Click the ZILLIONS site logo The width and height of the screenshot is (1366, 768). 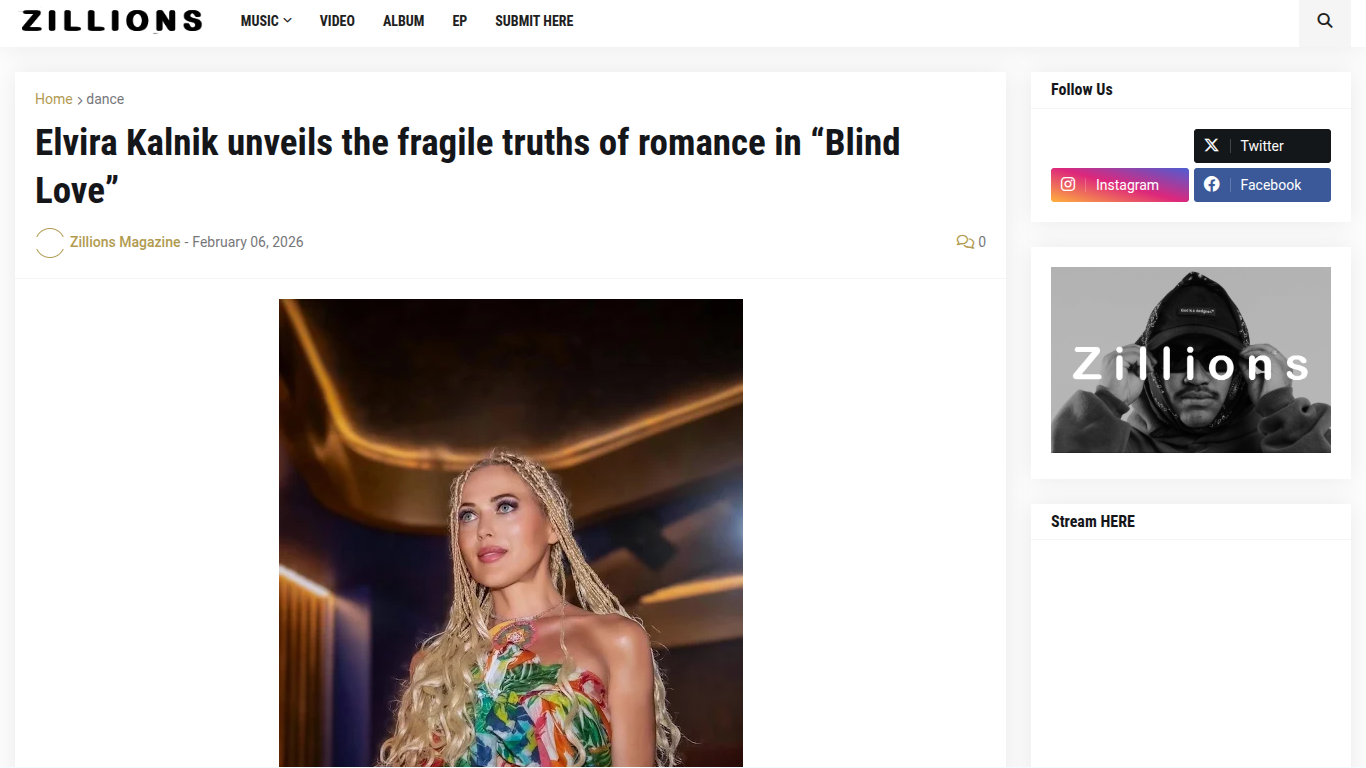pos(112,21)
